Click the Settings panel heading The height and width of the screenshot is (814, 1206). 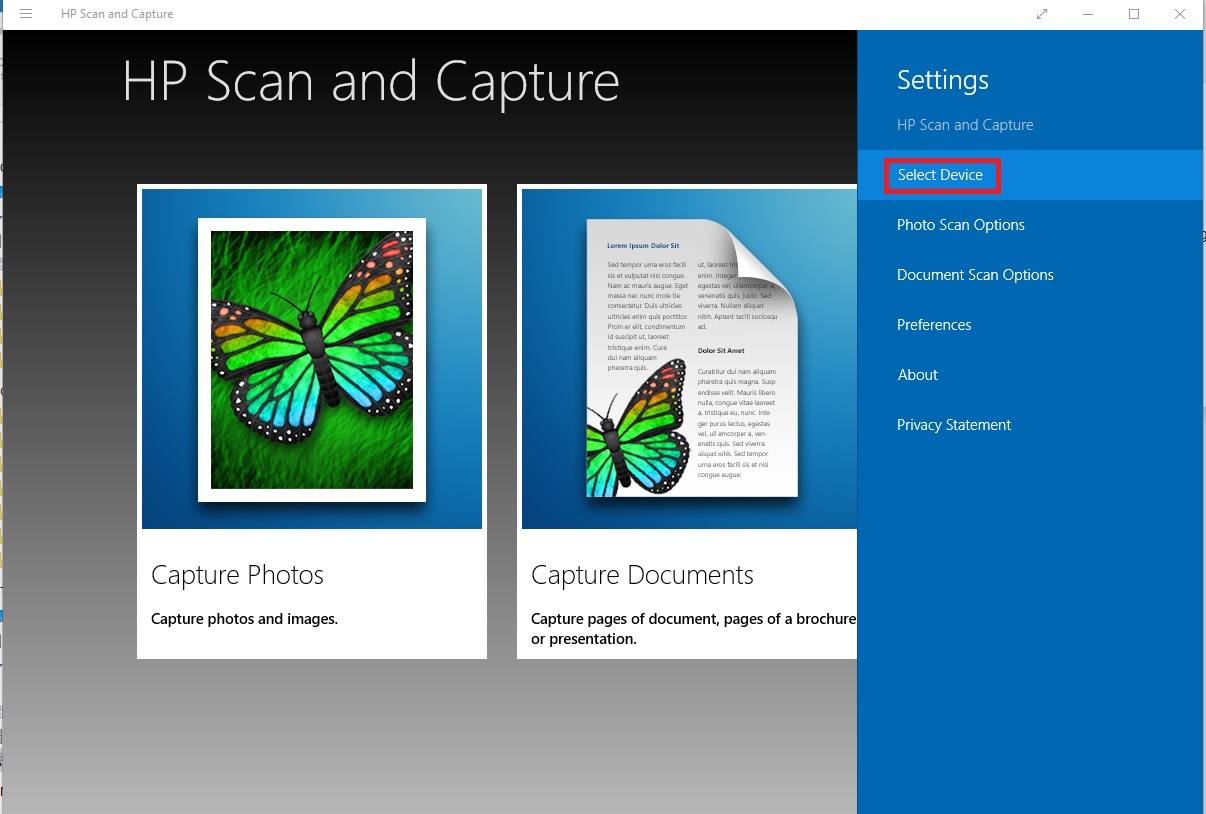pyautogui.click(x=943, y=80)
